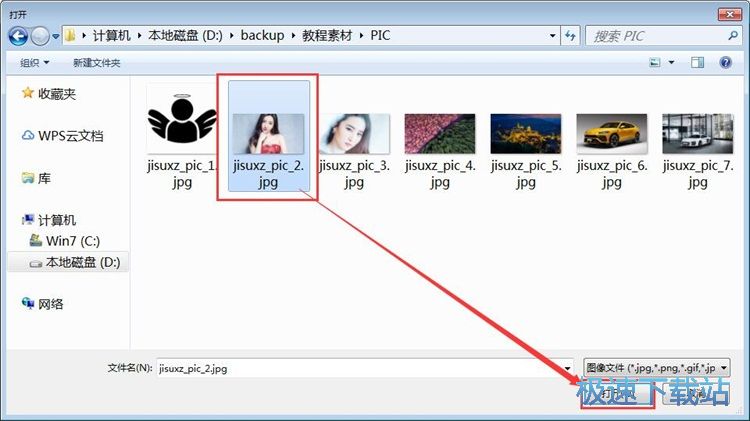Image resolution: width=750 pixels, height=421 pixels.
Task: Click the libraries icon beside 库
Action: click(x=28, y=178)
